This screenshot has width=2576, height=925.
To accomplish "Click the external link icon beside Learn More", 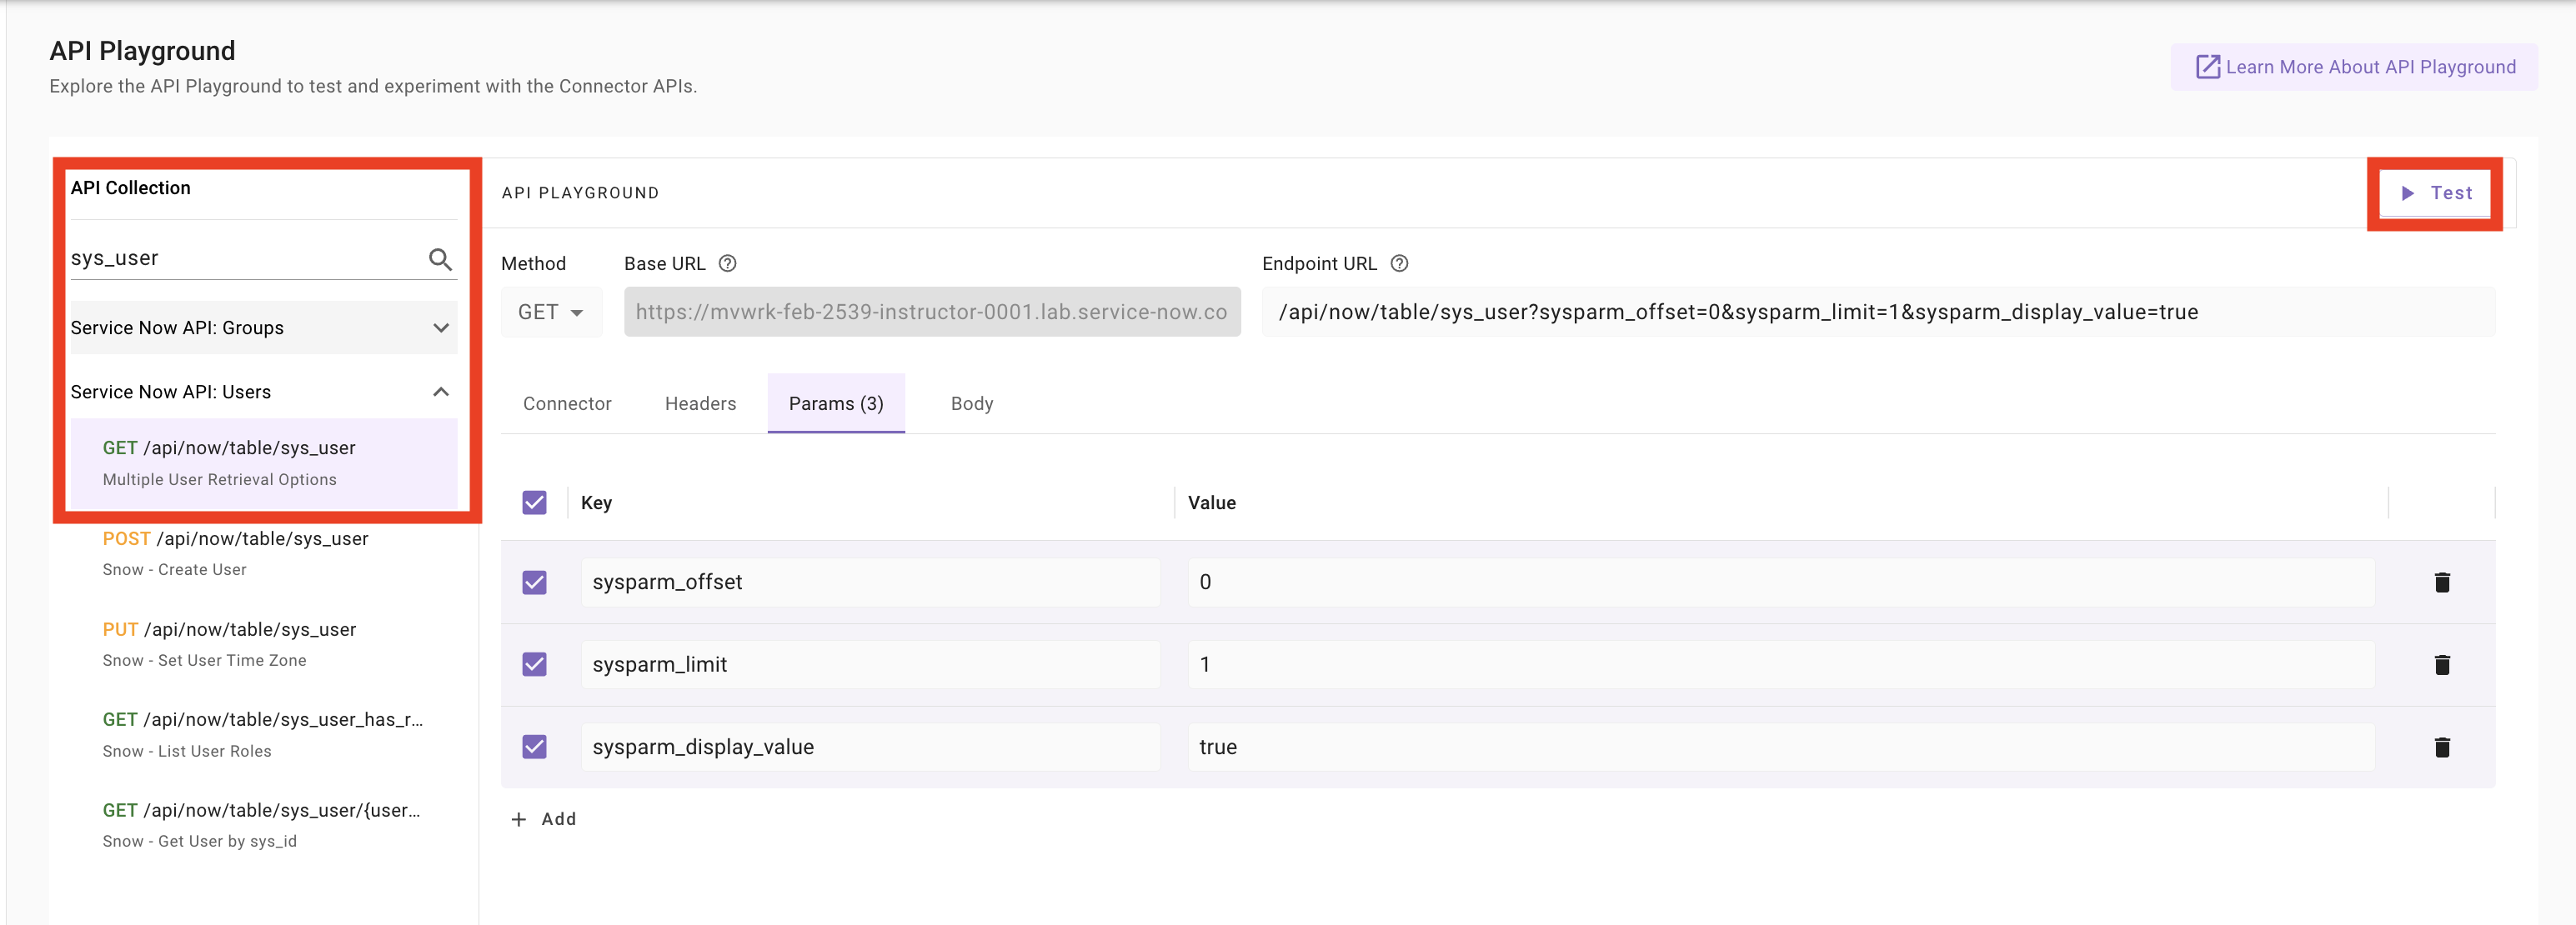I will click(x=2207, y=67).
